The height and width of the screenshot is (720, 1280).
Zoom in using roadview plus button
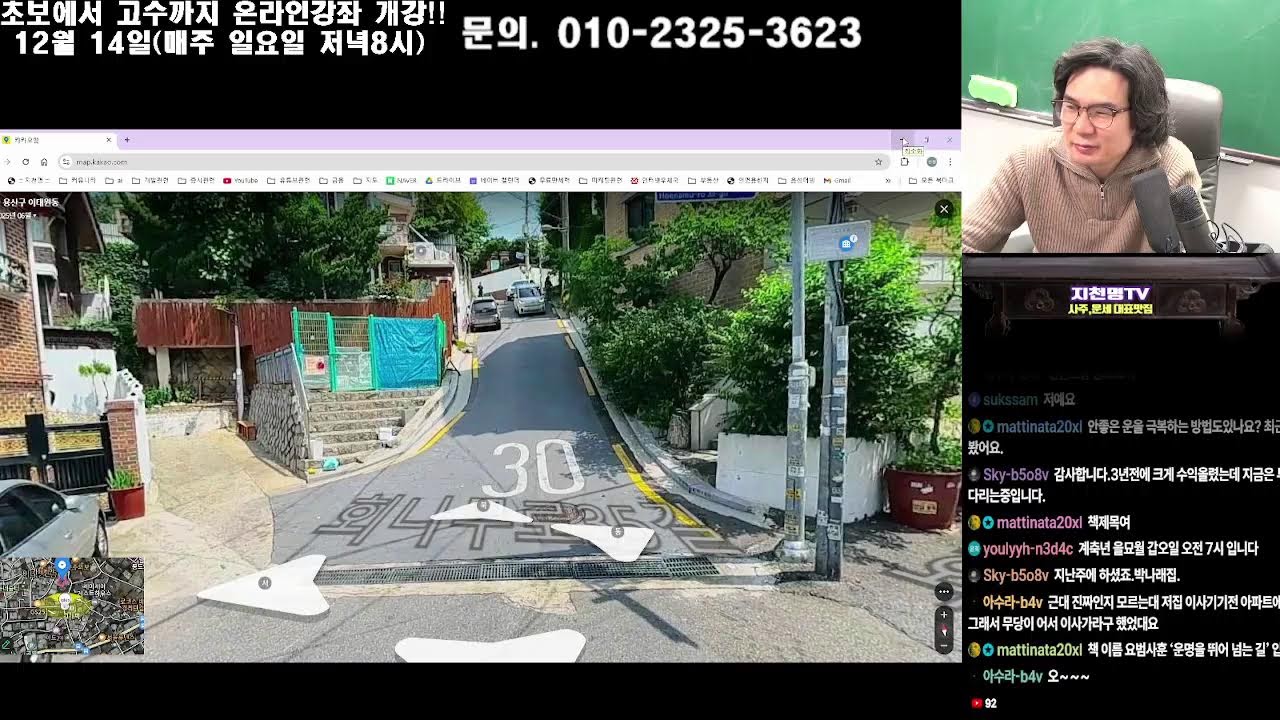point(943,615)
